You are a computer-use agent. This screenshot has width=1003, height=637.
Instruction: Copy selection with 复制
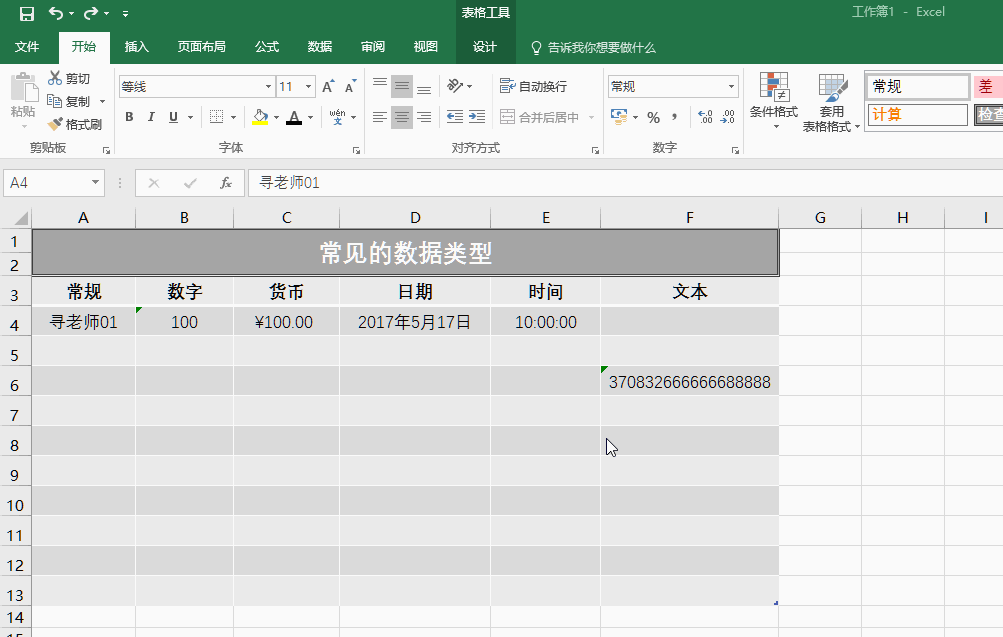point(69,101)
